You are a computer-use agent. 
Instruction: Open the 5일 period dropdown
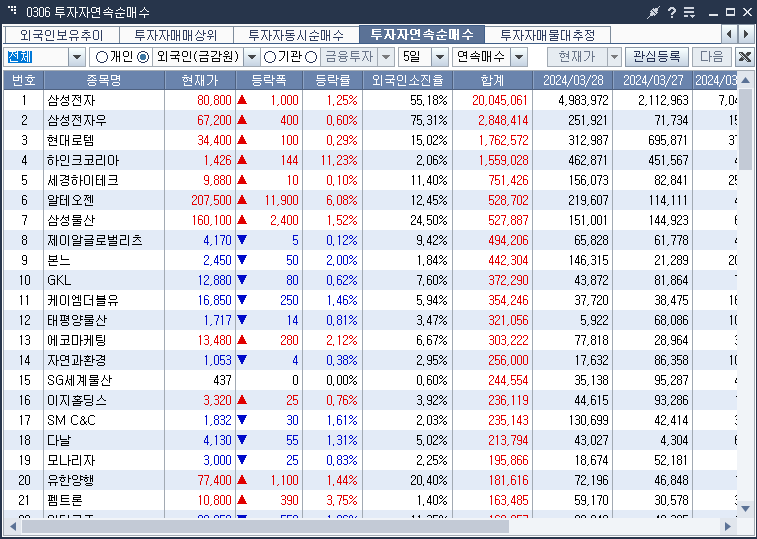pyautogui.click(x=439, y=57)
